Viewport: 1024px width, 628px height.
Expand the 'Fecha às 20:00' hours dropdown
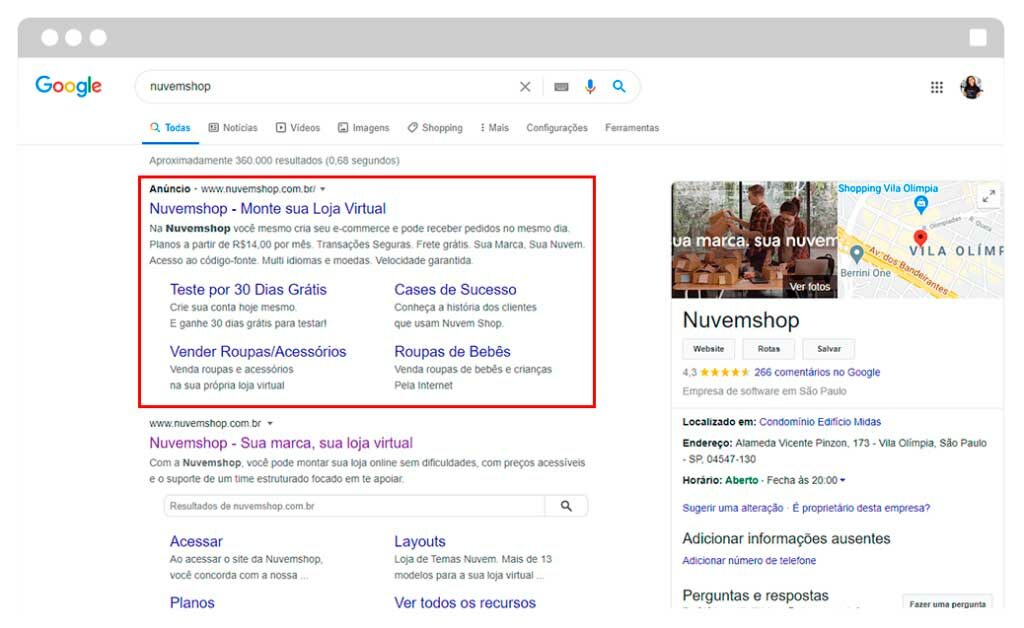tap(842, 480)
